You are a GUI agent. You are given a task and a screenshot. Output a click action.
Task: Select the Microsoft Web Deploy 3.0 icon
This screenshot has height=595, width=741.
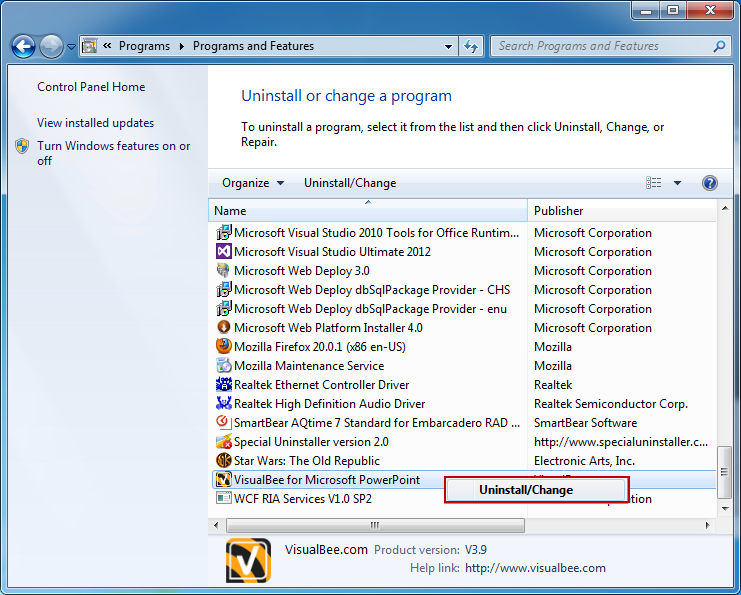(x=224, y=270)
